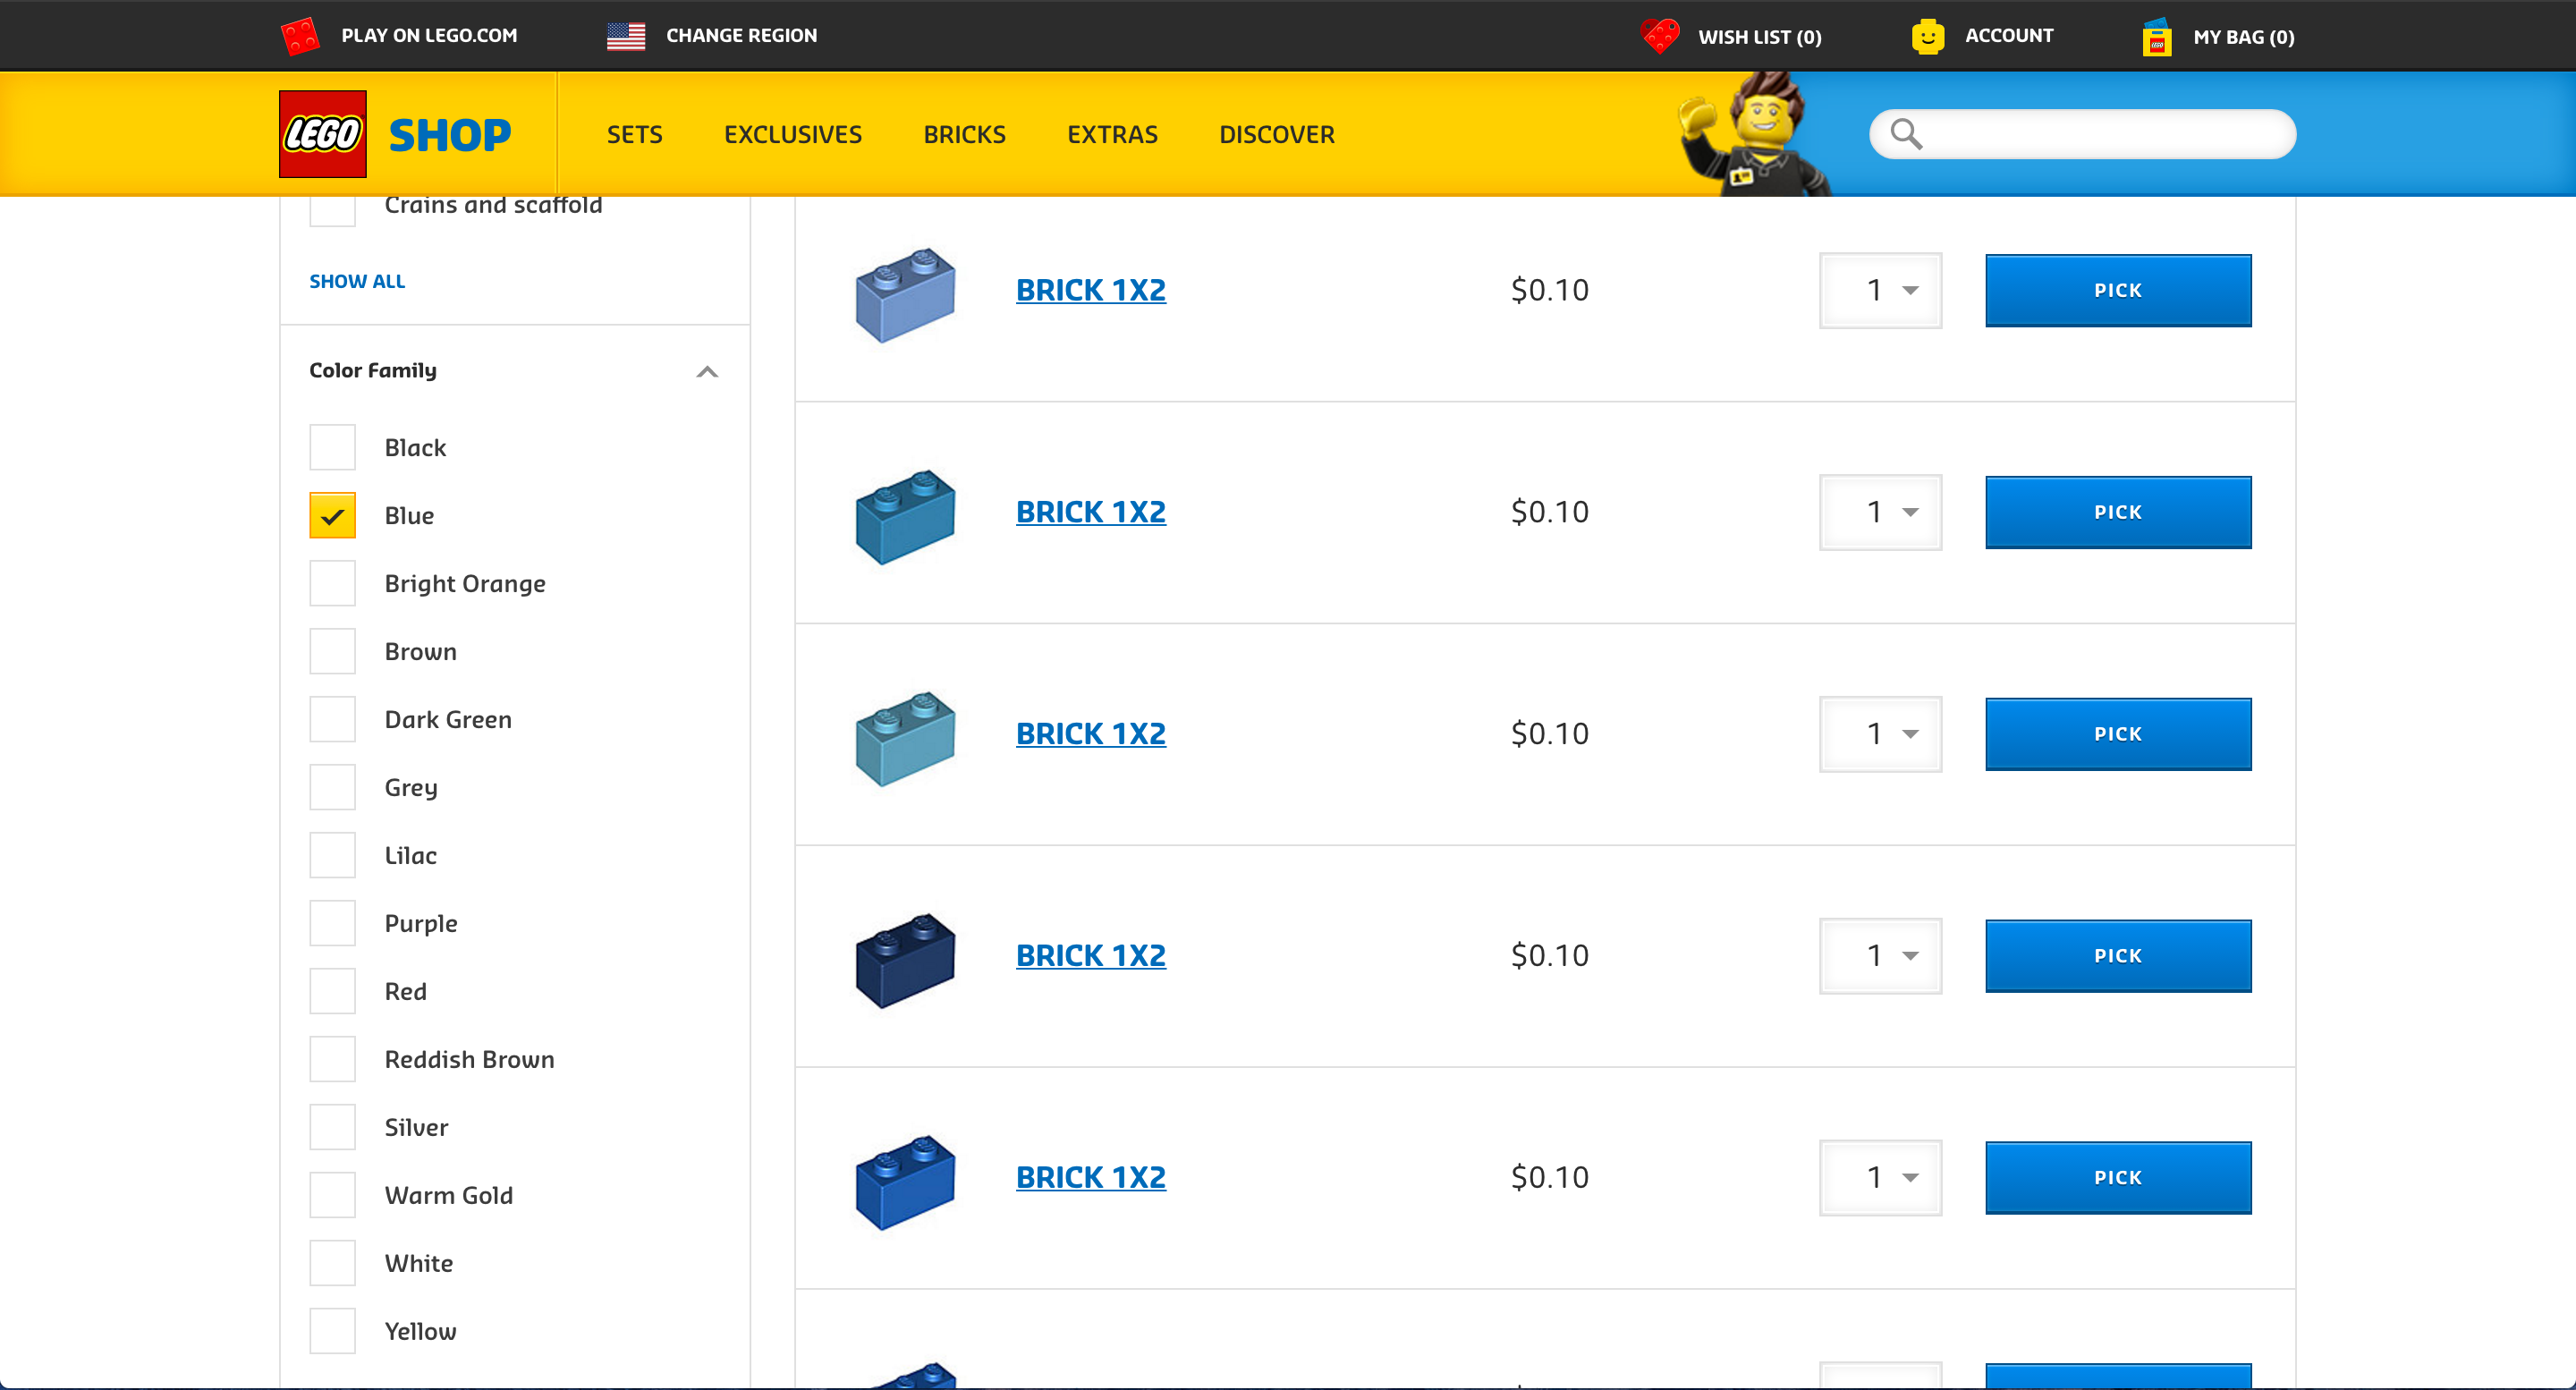Screen dimensions: 2576x1390
Task: Open the Exclusives menu
Action: point(793,134)
